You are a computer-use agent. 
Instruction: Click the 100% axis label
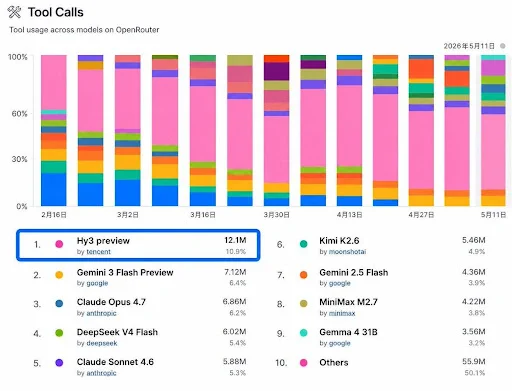pos(18,57)
